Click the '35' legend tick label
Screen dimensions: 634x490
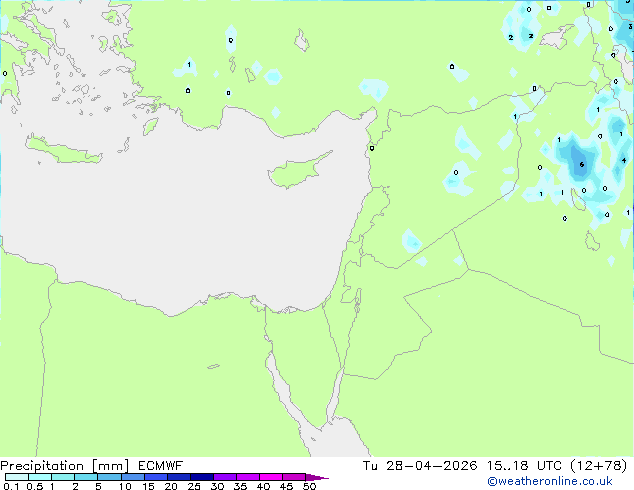240,486
